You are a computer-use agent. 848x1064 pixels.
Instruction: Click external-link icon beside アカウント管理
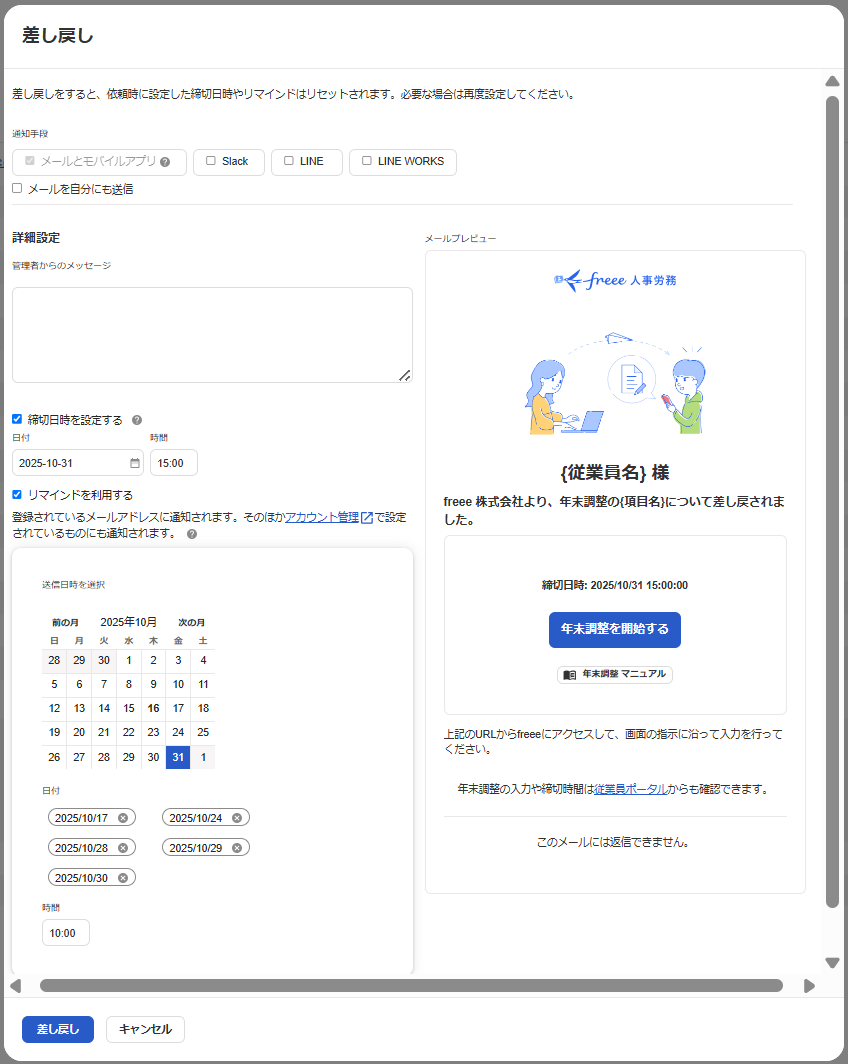coord(367,518)
